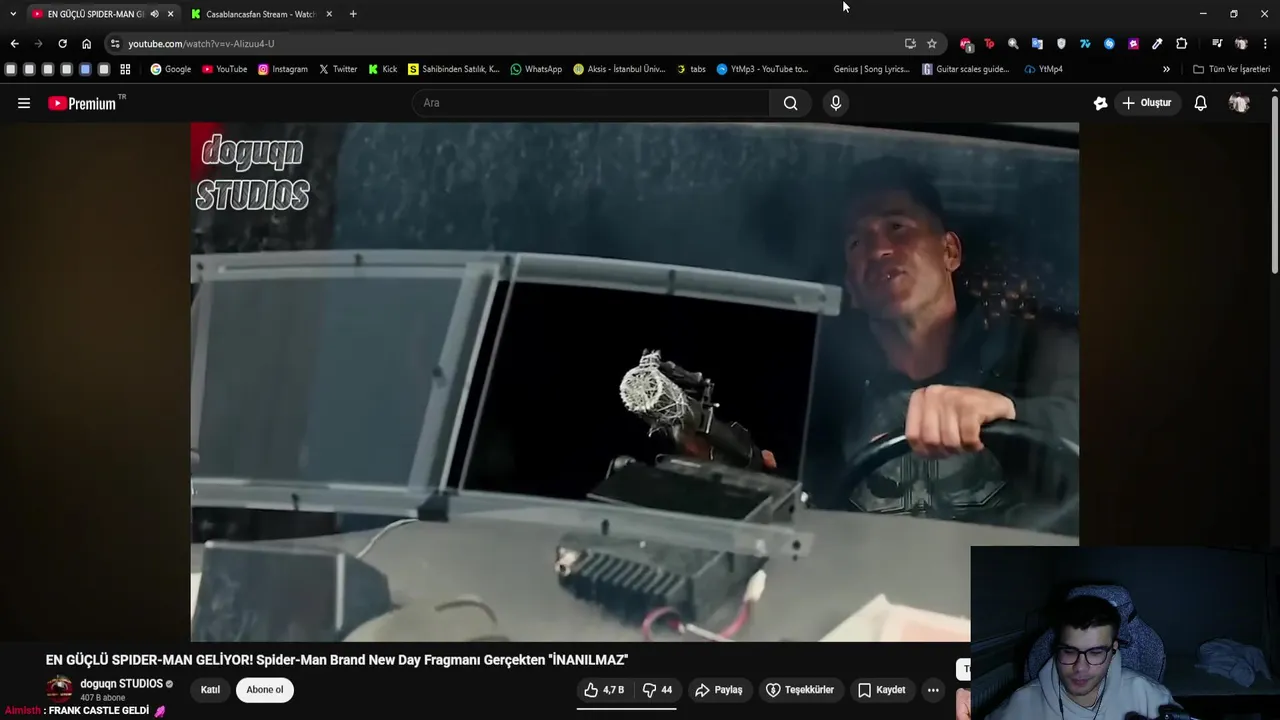Open the YouTube guide hamburger menu
Viewport: 1280px width, 720px height.
coord(24,103)
